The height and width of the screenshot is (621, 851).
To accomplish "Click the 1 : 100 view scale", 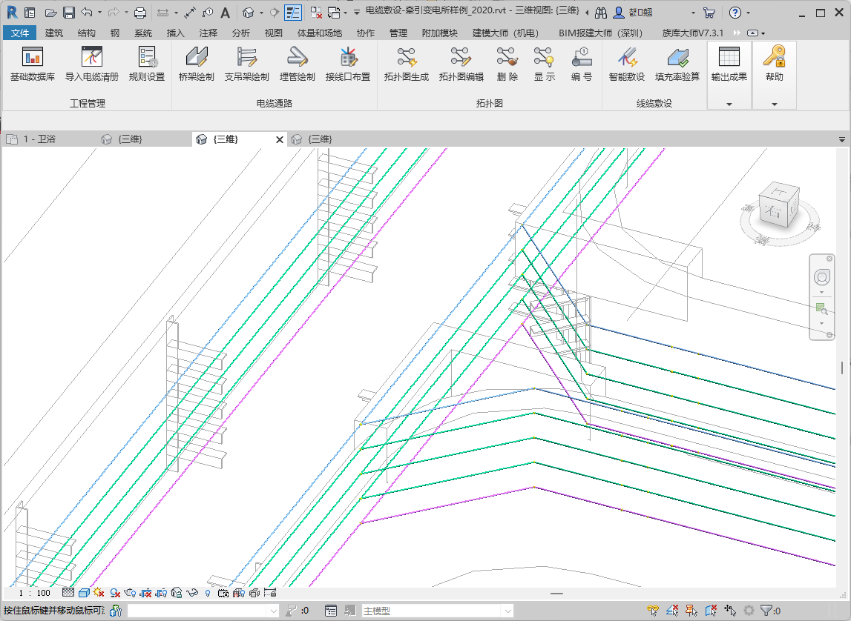I will pyautogui.click(x=35, y=593).
